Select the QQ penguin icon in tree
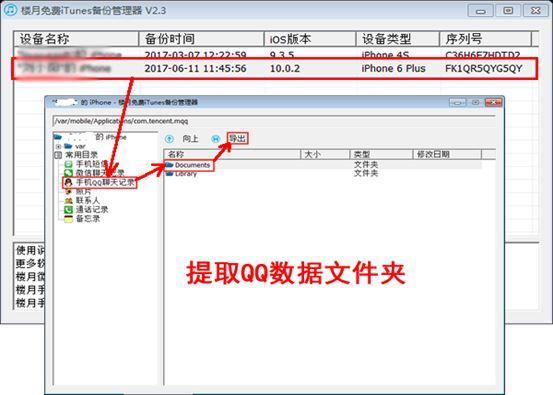553x395 pixels. [68, 182]
